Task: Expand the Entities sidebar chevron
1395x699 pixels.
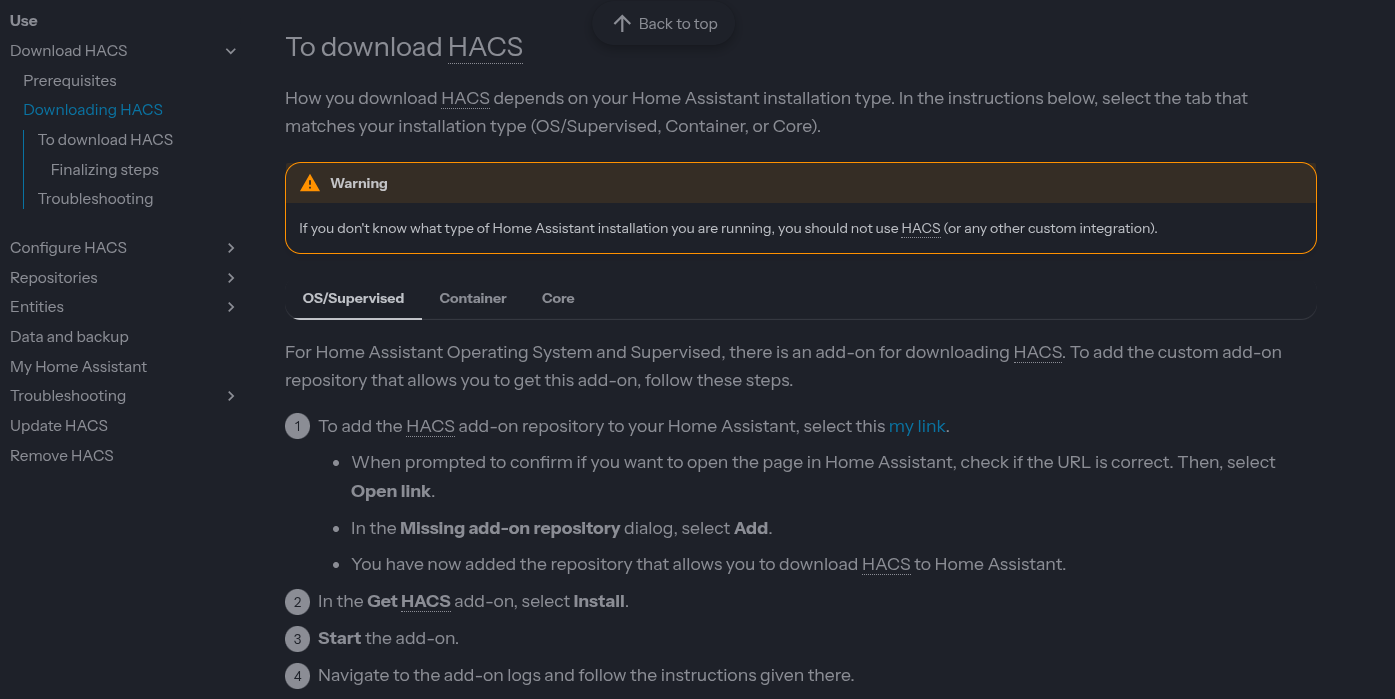Action: 231,307
